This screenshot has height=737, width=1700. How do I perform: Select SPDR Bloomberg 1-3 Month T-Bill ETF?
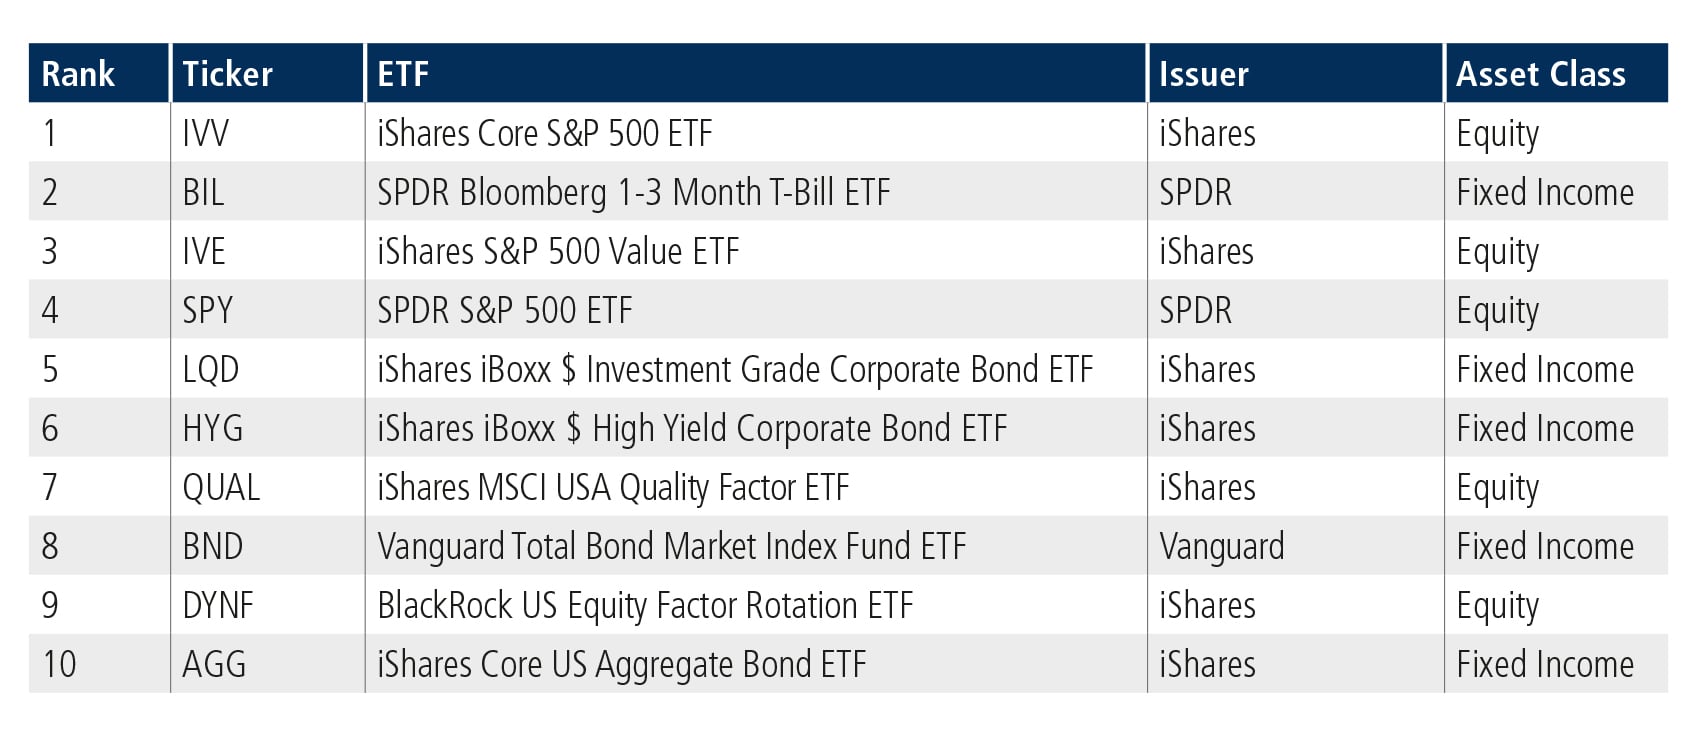(x=634, y=192)
